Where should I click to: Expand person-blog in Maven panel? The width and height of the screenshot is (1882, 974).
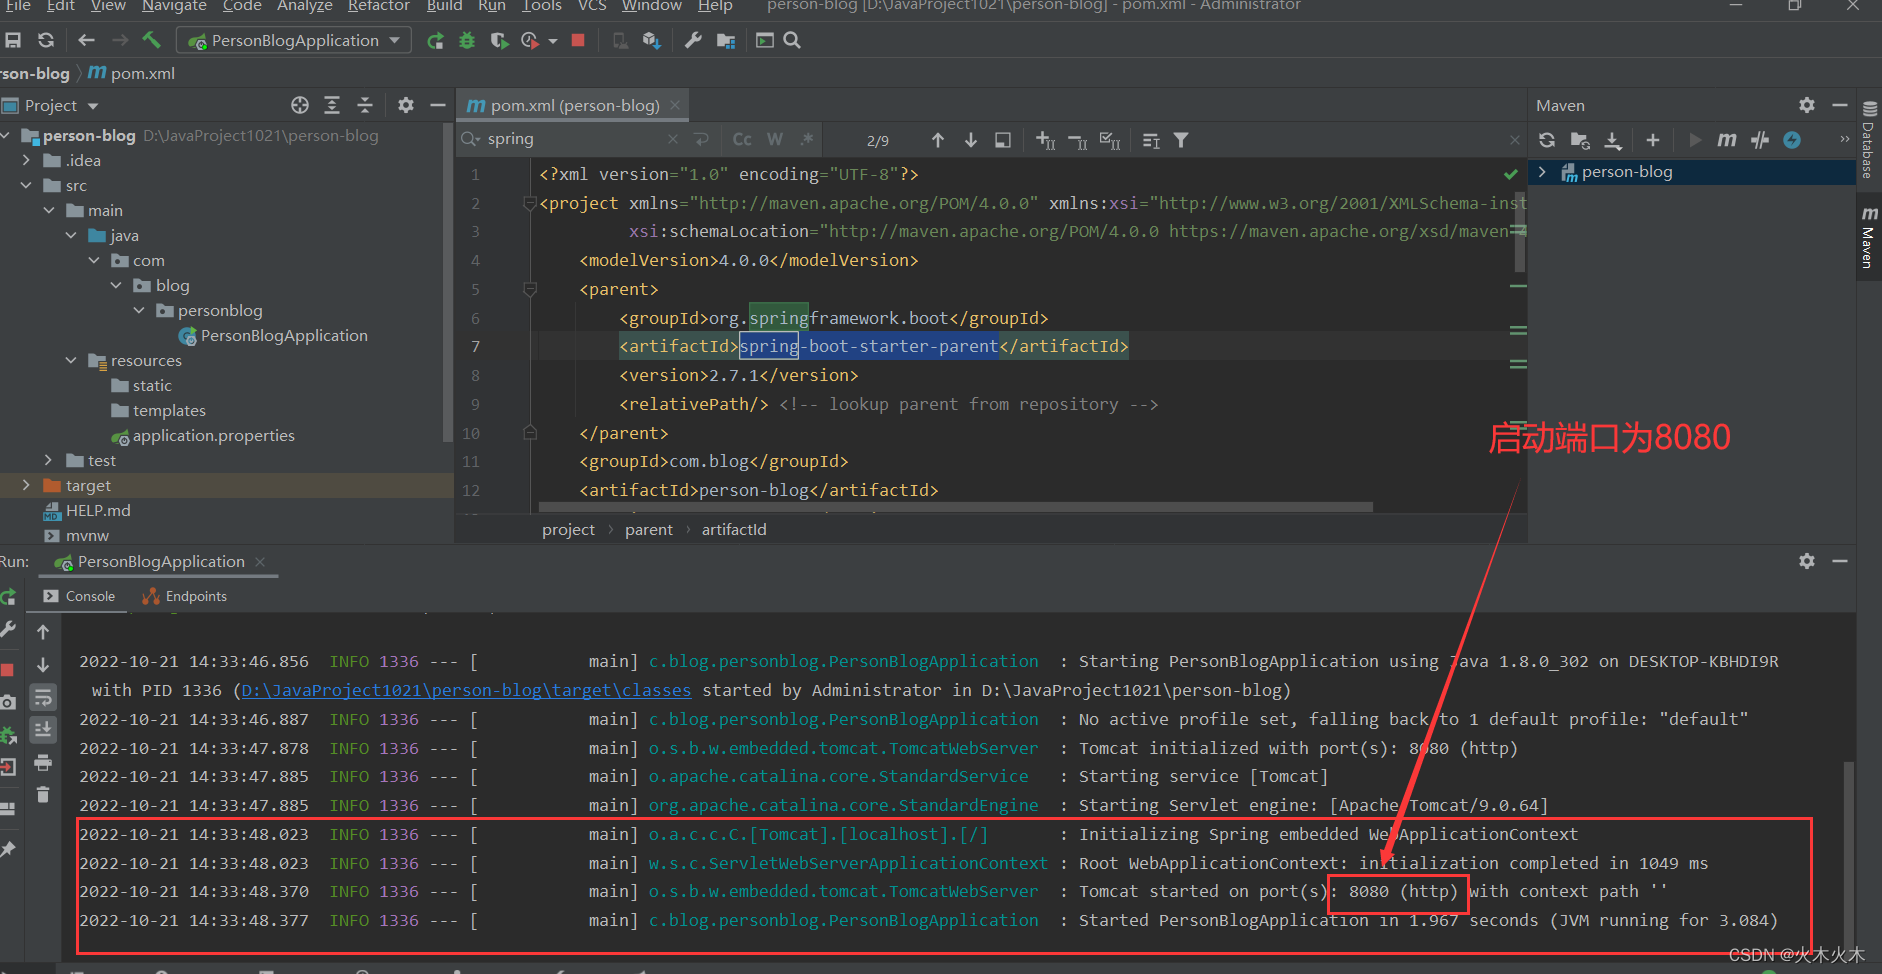1542,172
